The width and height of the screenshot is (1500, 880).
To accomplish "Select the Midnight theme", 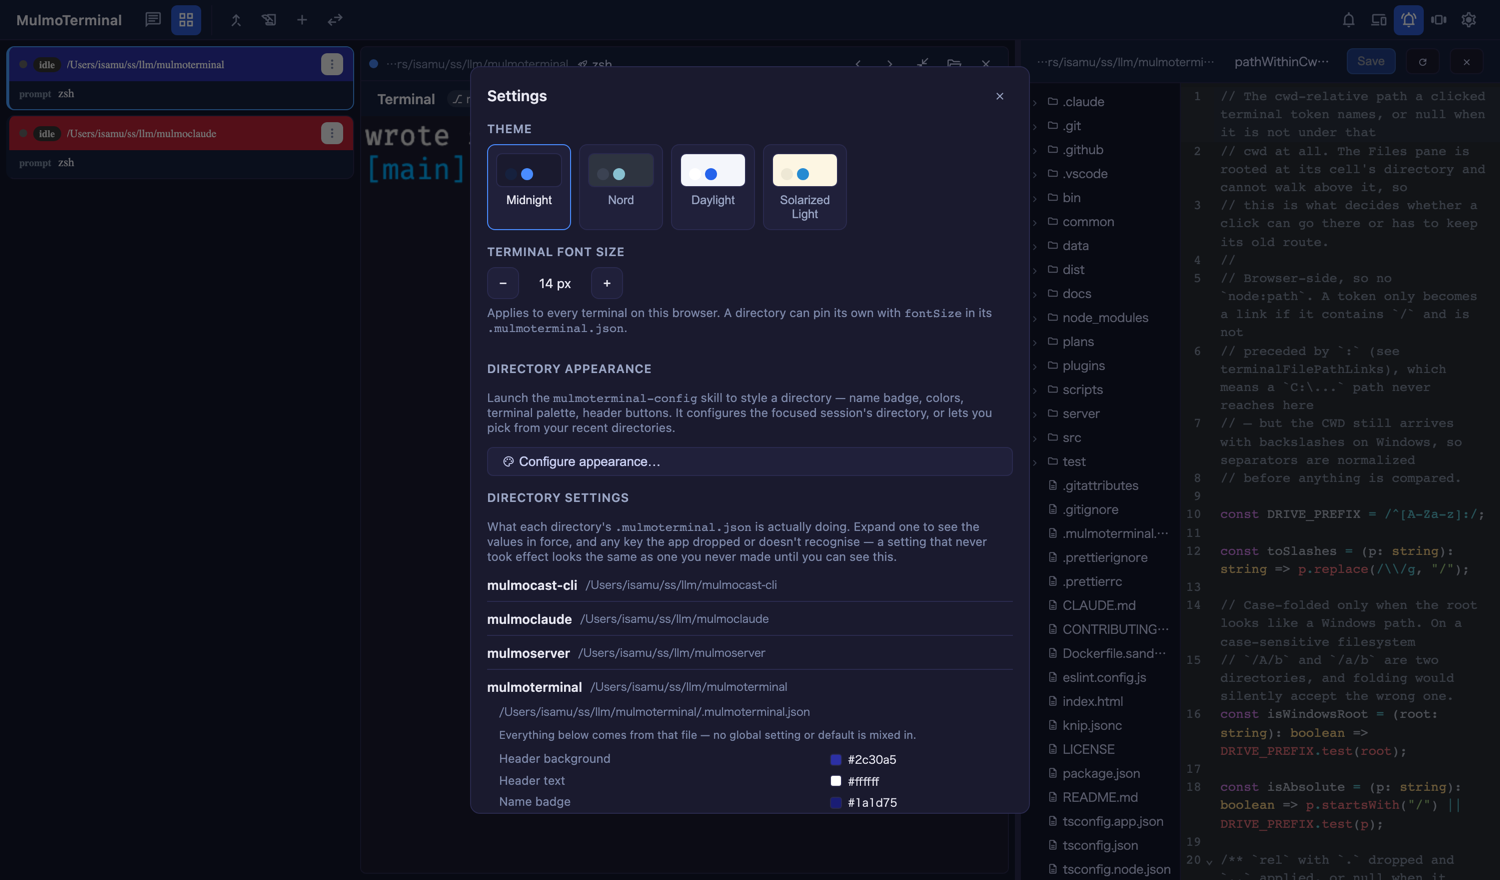I will (x=529, y=187).
